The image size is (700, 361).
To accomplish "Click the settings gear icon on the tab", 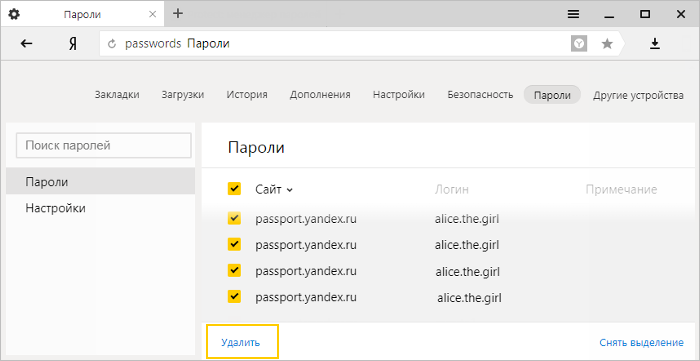I will [14, 14].
